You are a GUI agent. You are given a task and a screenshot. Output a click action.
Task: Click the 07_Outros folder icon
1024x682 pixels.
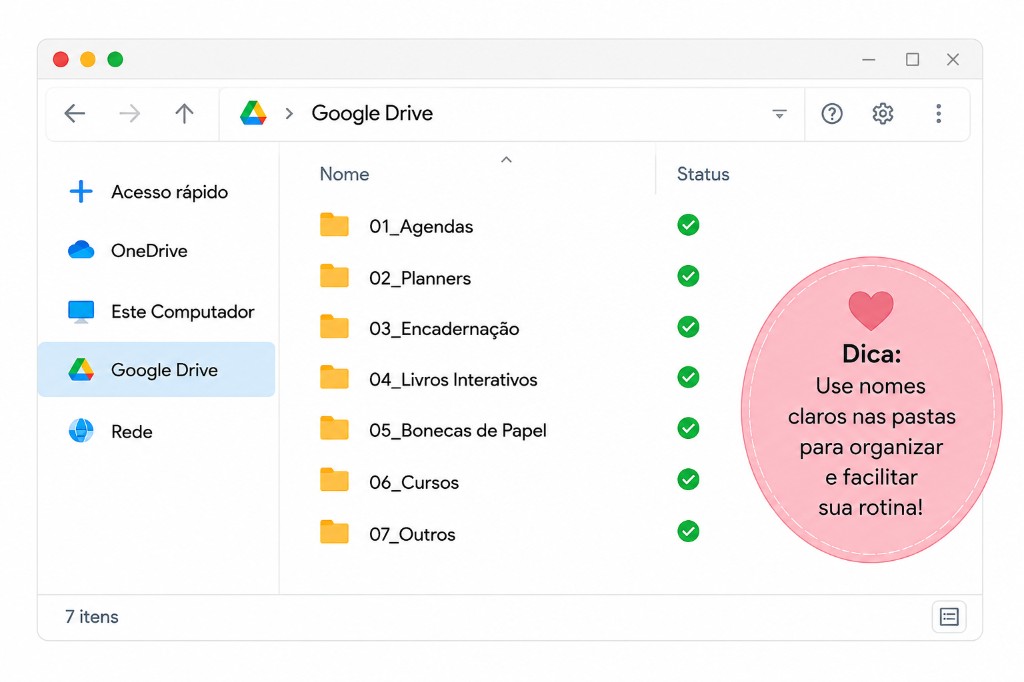pyautogui.click(x=334, y=532)
